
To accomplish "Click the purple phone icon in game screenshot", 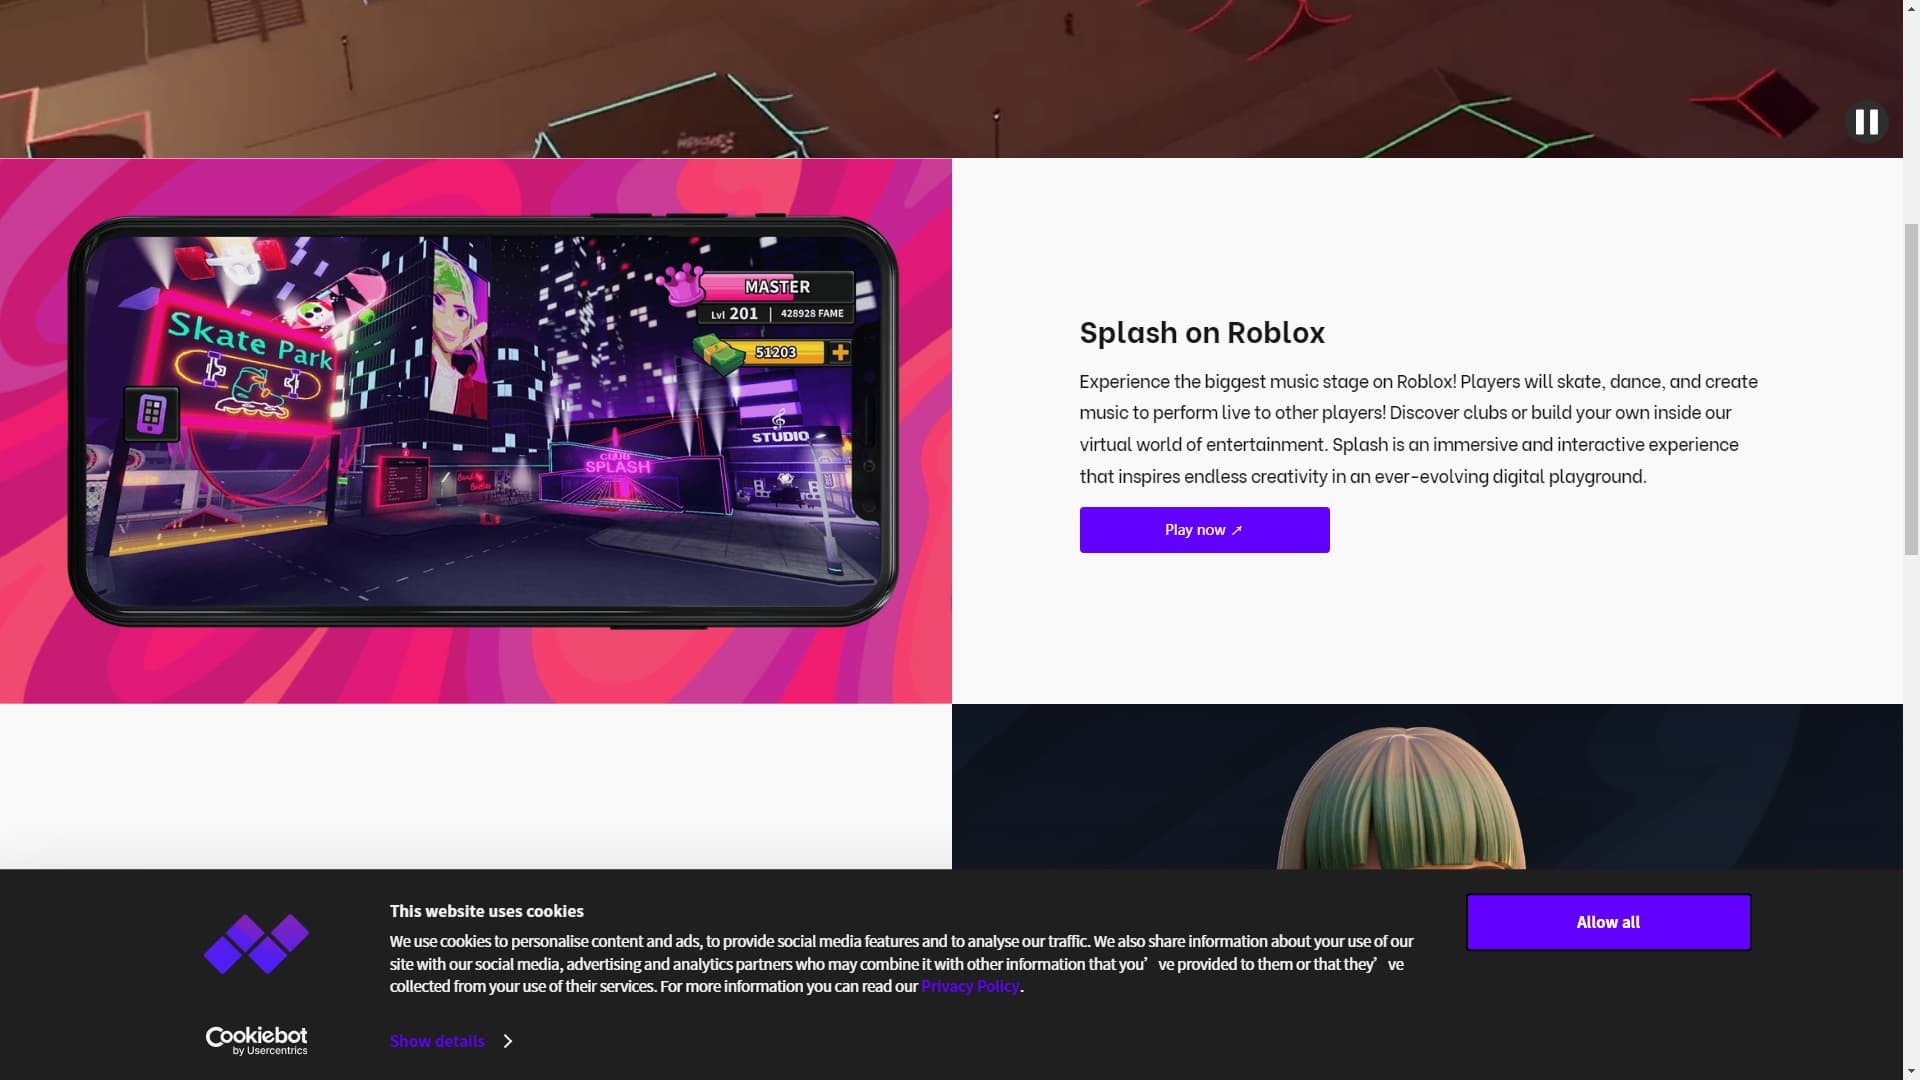I will click(151, 413).
